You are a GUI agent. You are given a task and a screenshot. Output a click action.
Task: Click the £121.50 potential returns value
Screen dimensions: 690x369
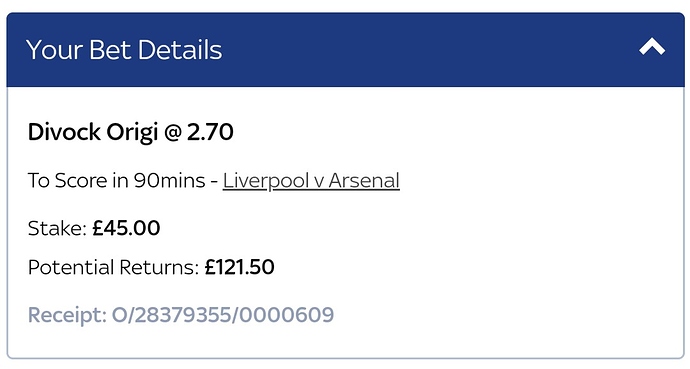point(239,267)
